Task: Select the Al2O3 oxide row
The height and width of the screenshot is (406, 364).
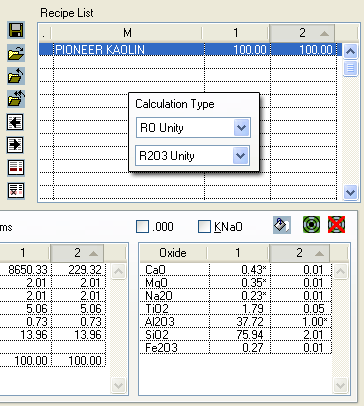Action: [x=236, y=322]
